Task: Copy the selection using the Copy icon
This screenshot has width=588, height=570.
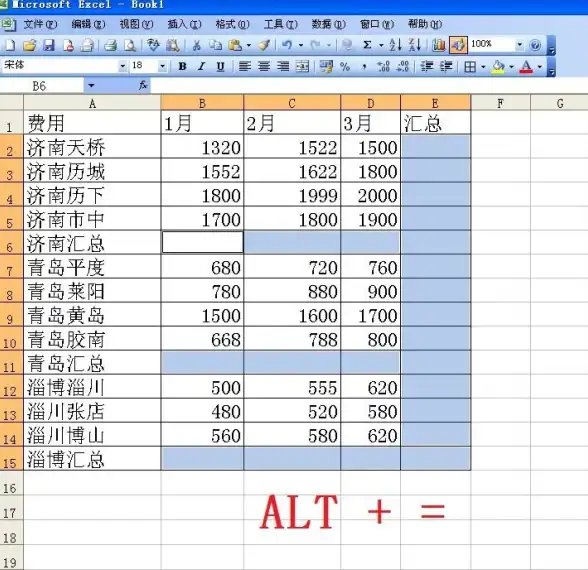Action: (x=215, y=46)
